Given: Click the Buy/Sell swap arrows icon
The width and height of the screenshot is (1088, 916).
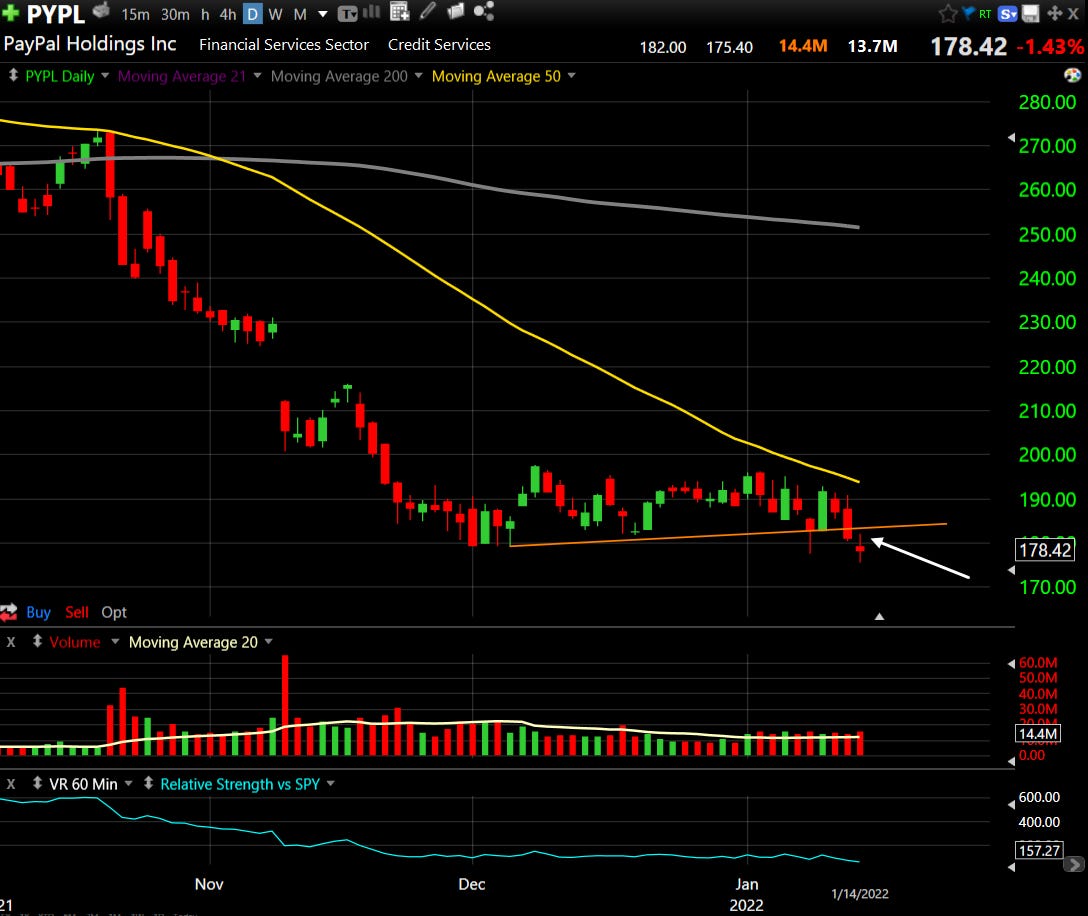Looking at the screenshot, I should [9, 612].
